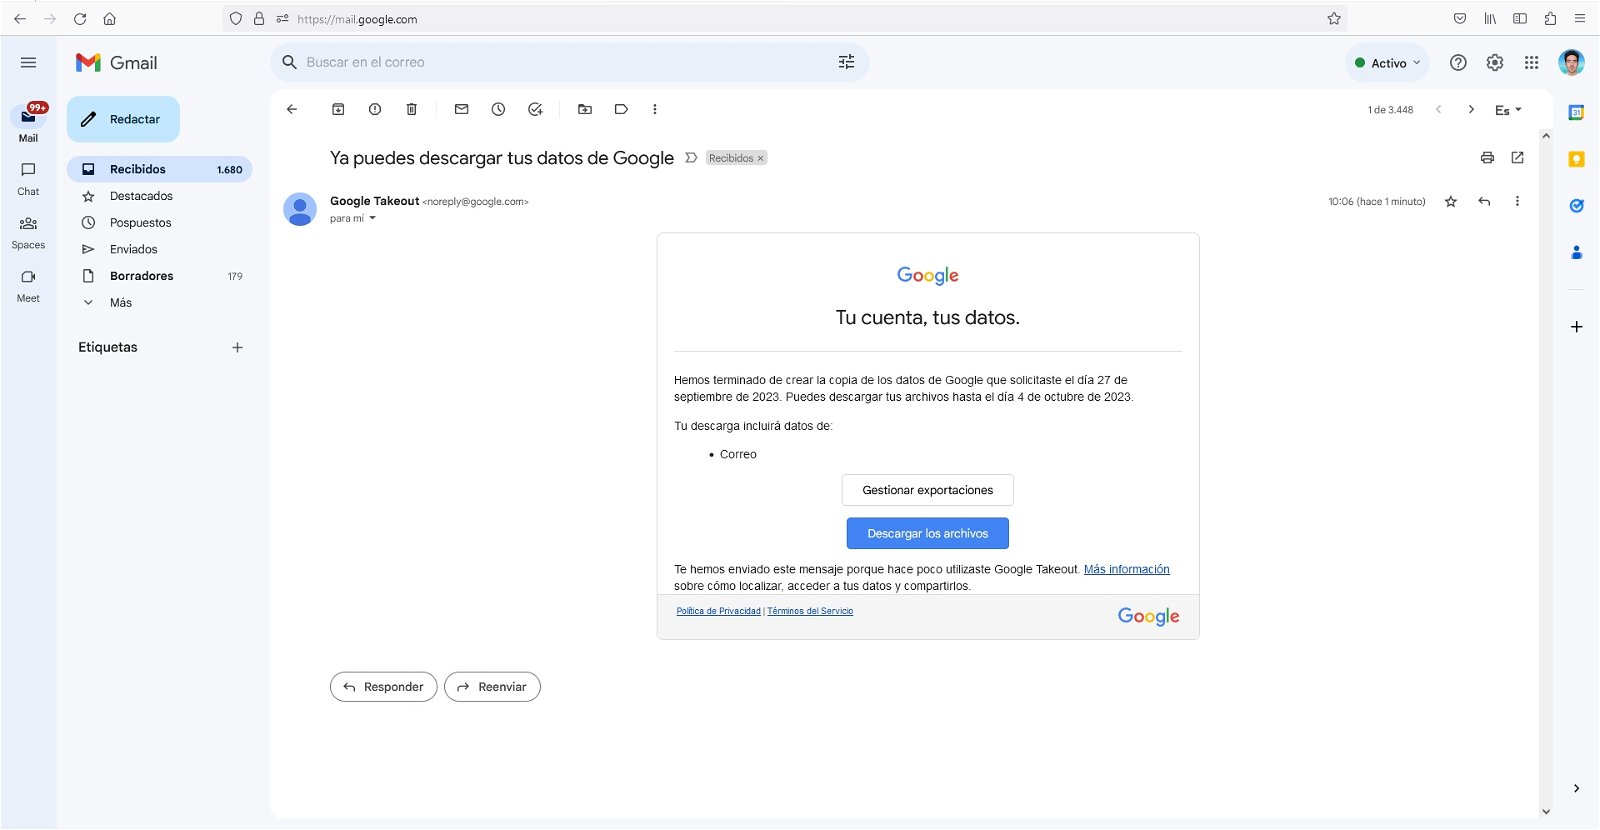Viewport: 1600px width, 830px height.
Task: Reply using the arrow icon by timestamp
Action: point(1484,202)
